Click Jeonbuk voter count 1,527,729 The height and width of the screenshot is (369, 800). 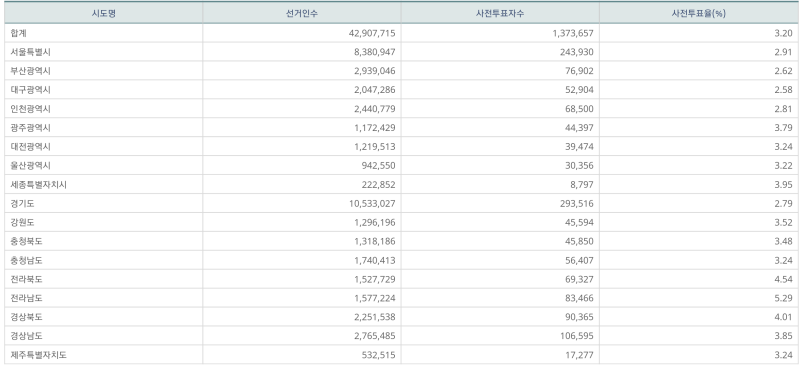pyautogui.click(x=374, y=279)
